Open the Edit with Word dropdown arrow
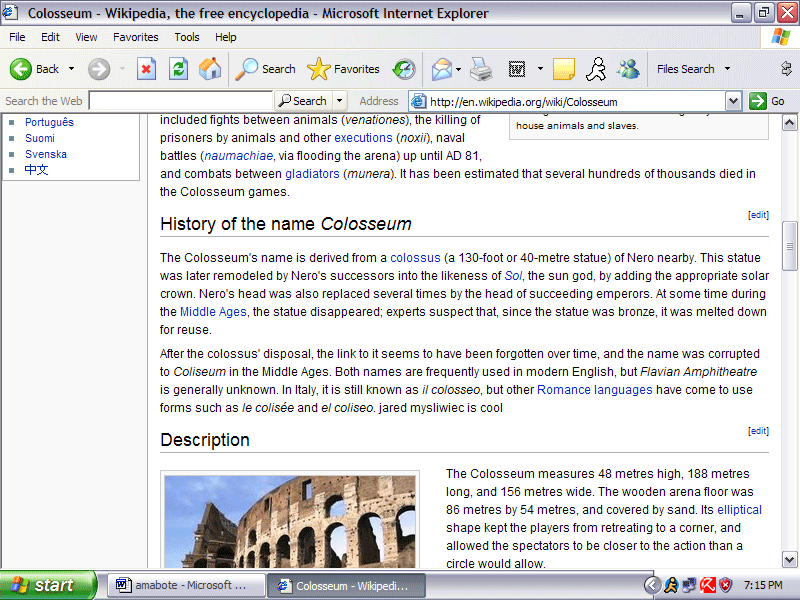 click(540, 69)
